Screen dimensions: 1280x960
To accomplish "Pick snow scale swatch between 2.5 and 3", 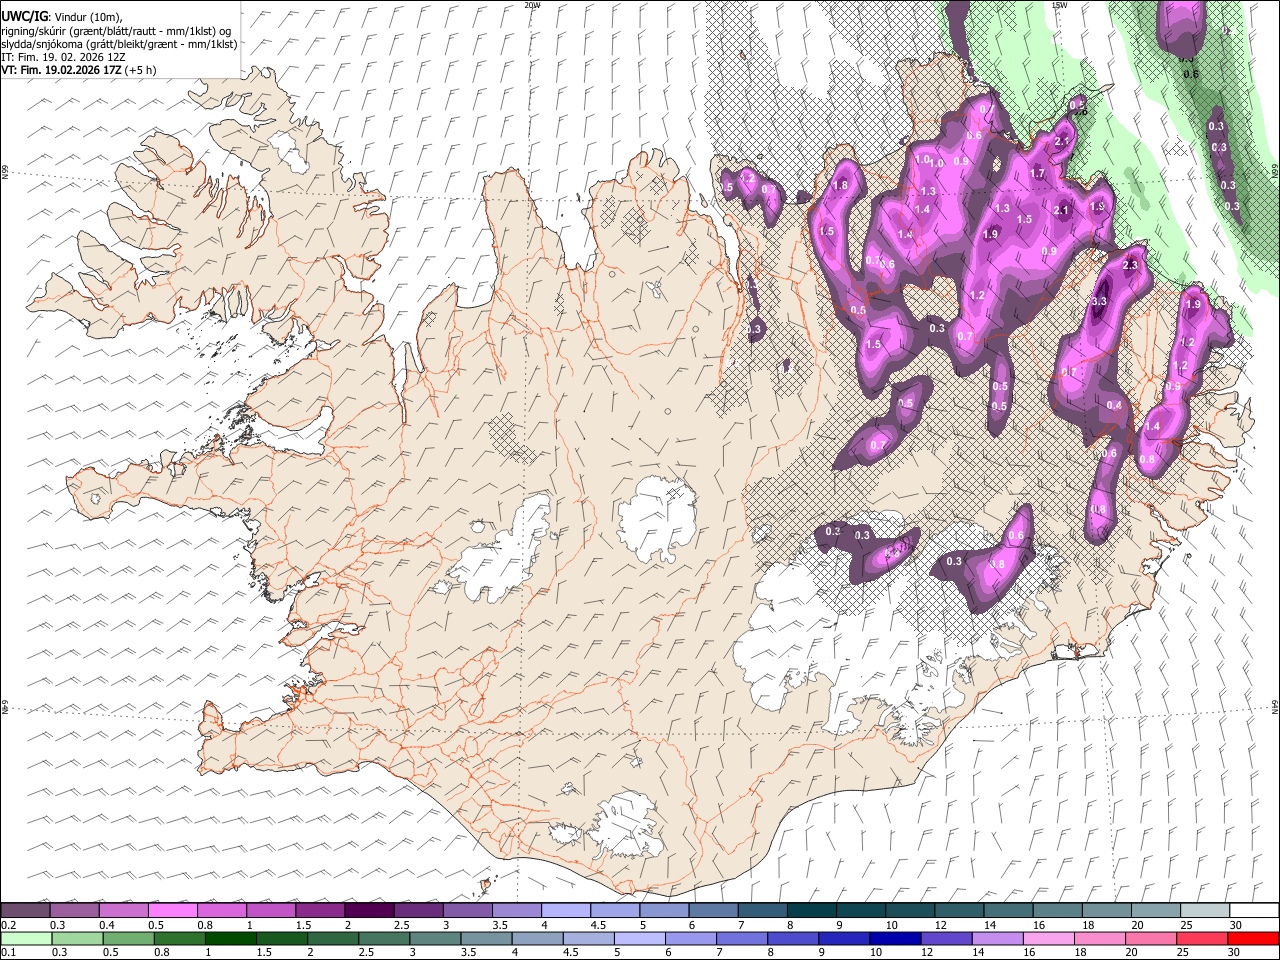I will click(x=418, y=910).
